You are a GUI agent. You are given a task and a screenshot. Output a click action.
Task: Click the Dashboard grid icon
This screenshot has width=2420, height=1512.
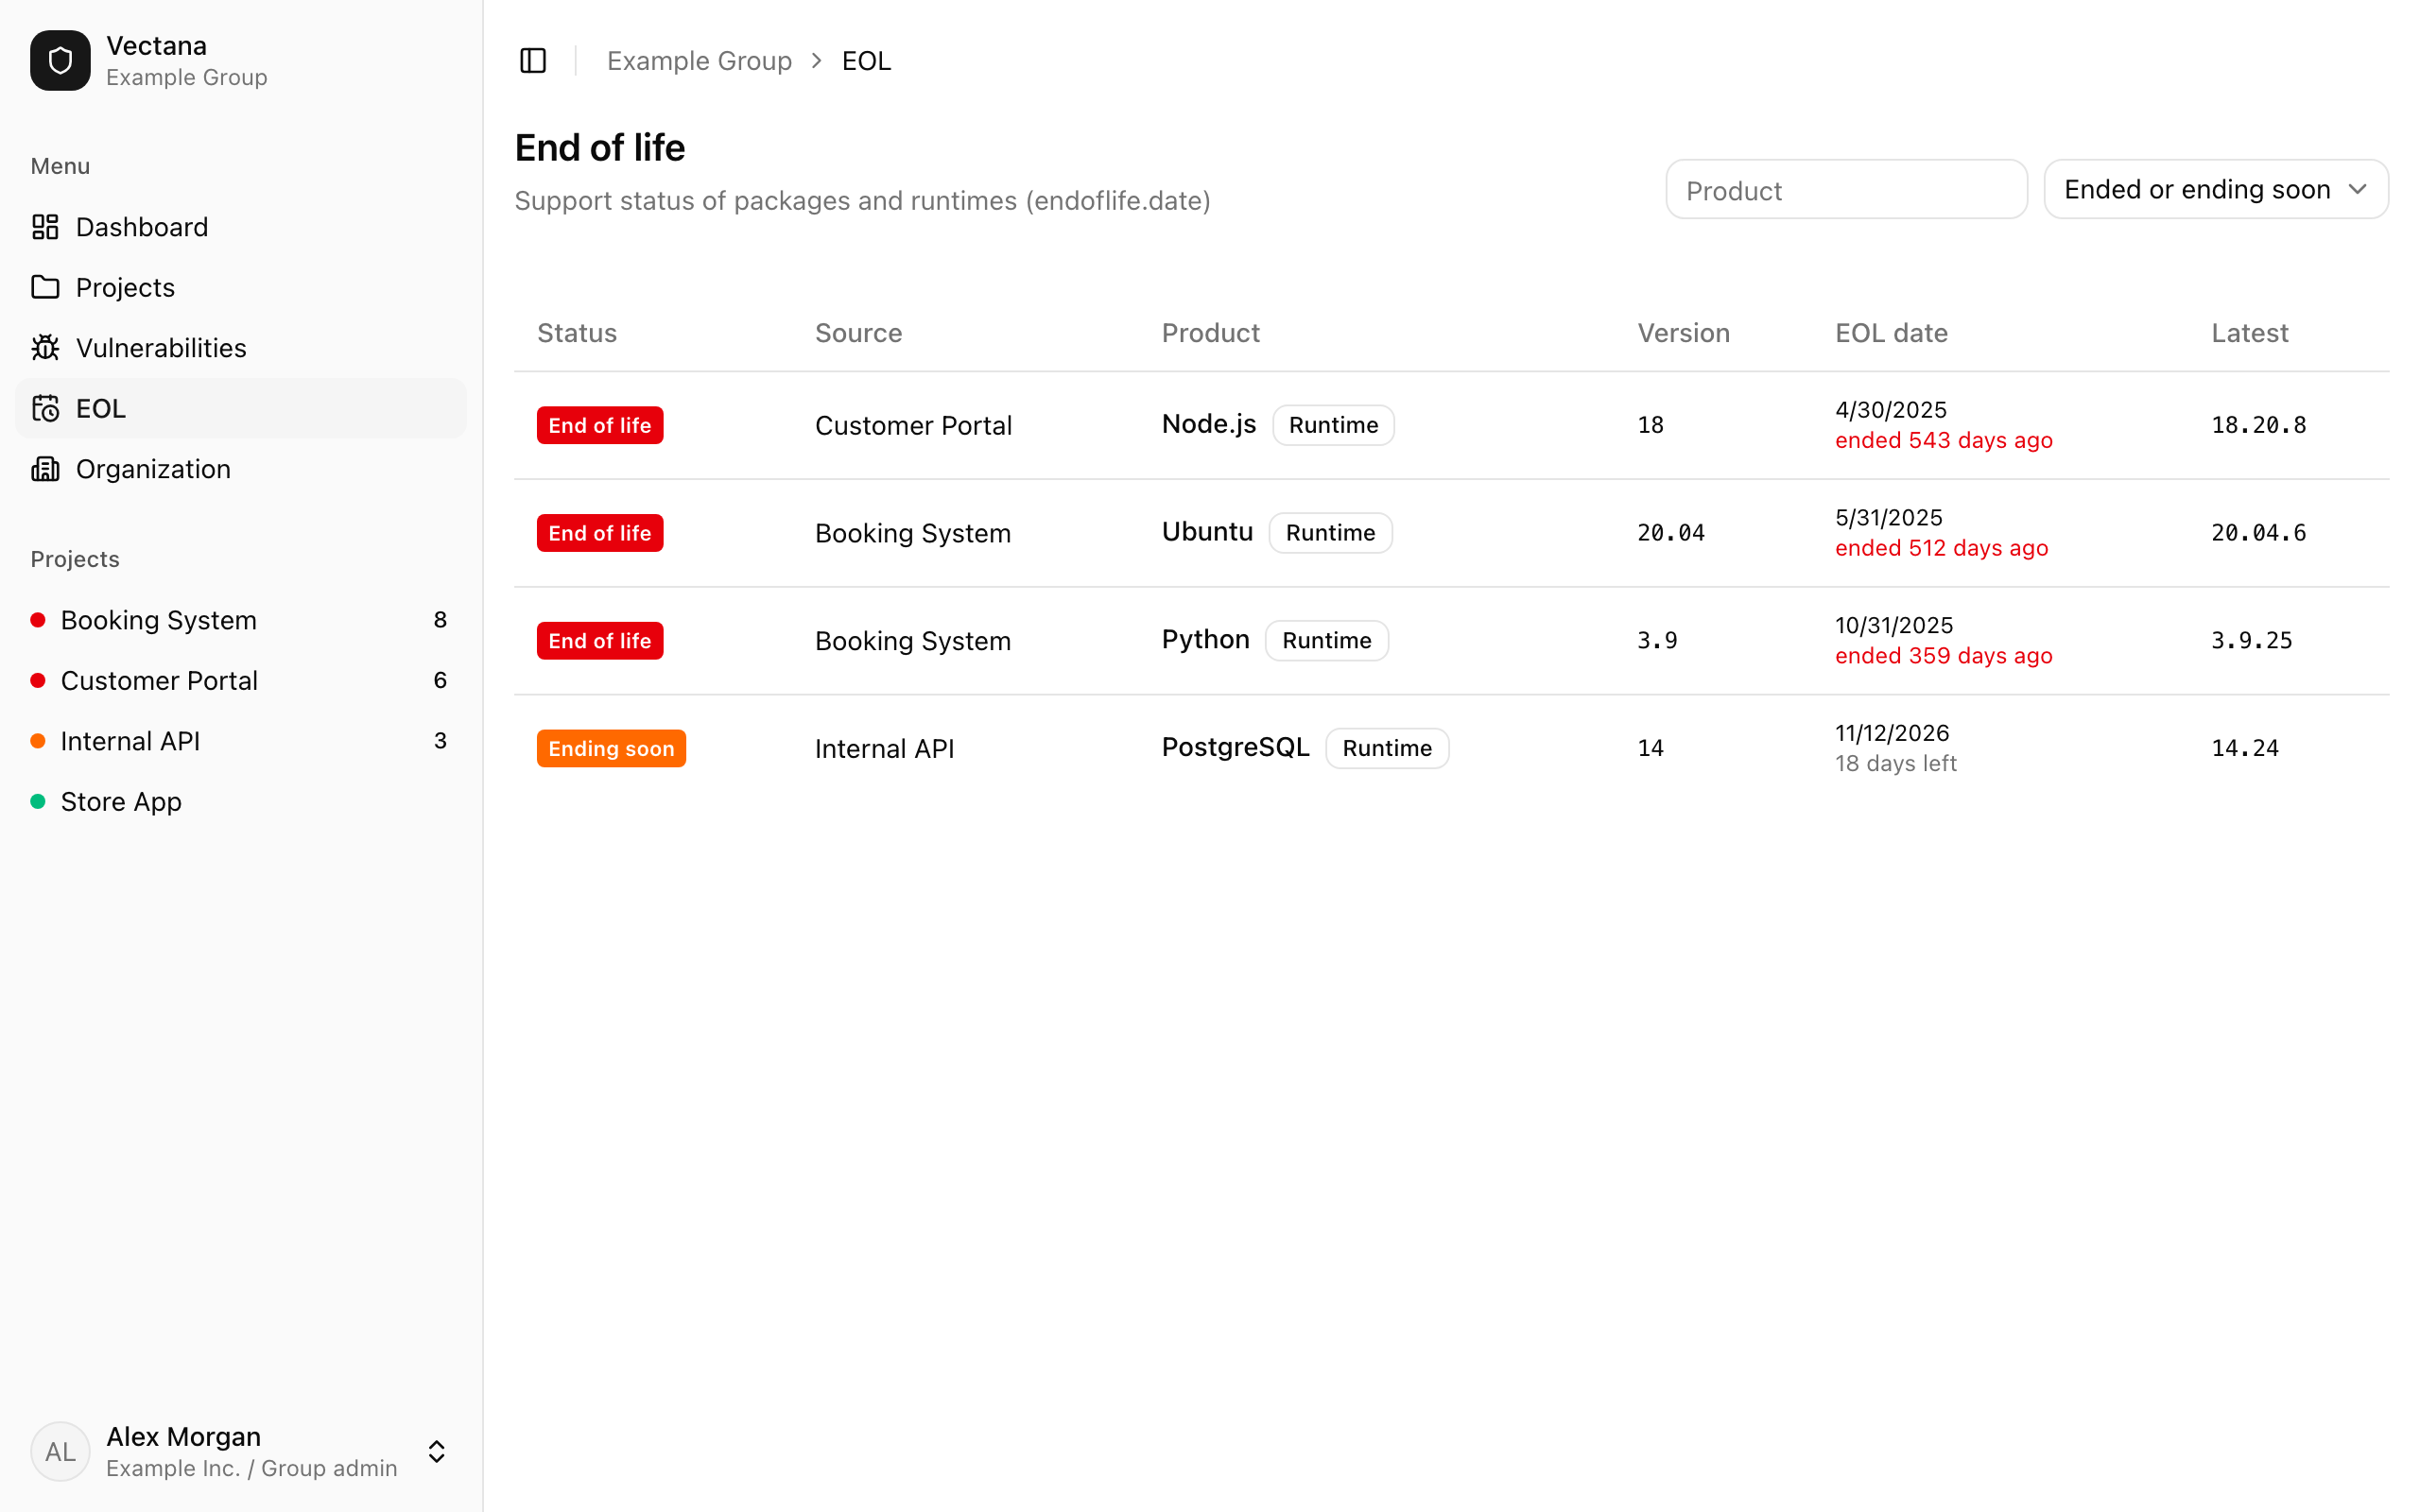45,227
